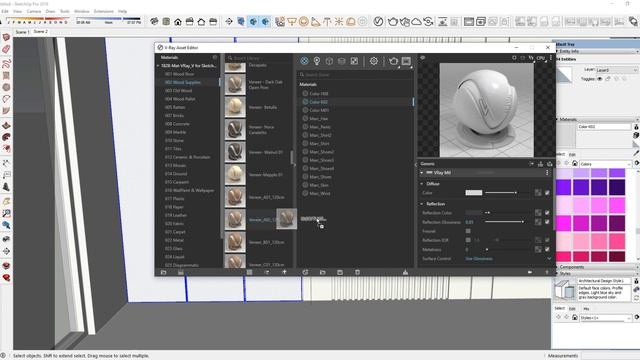The width and height of the screenshot is (640, 360).
Task: Open the Materials category in Asset Editor
Action: pos(304,61)
